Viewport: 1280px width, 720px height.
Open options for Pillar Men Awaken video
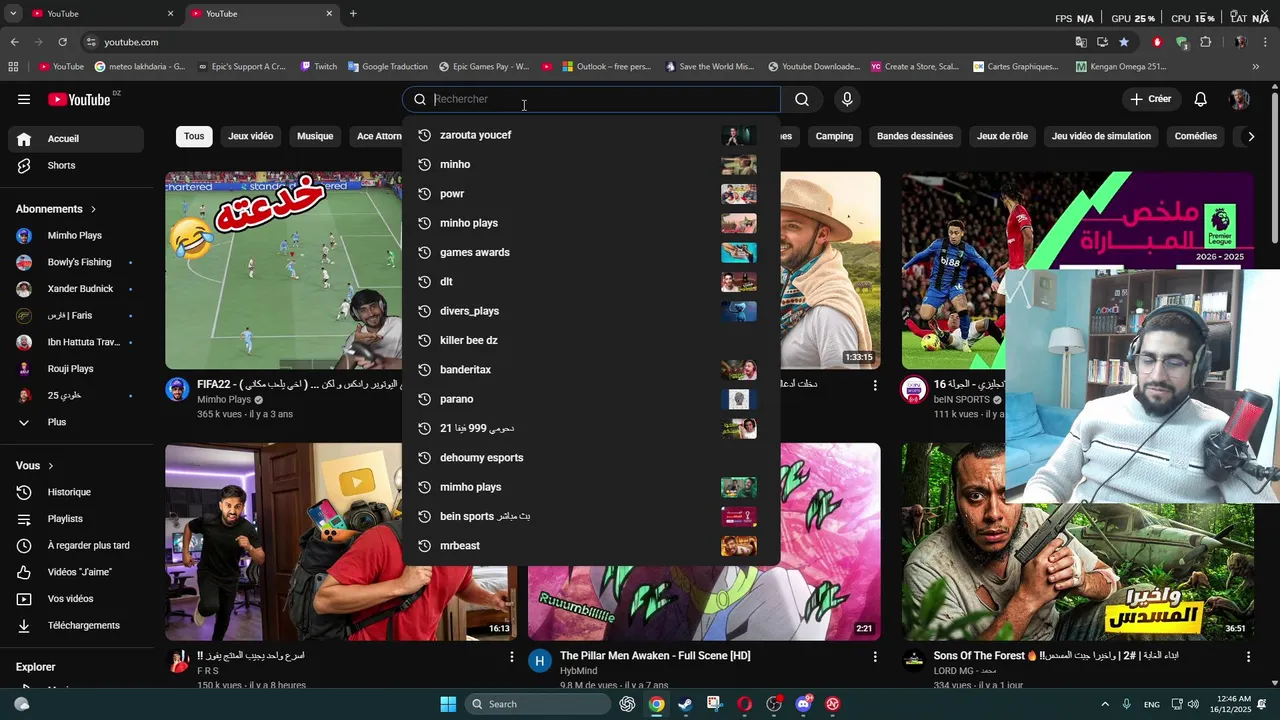875,657
